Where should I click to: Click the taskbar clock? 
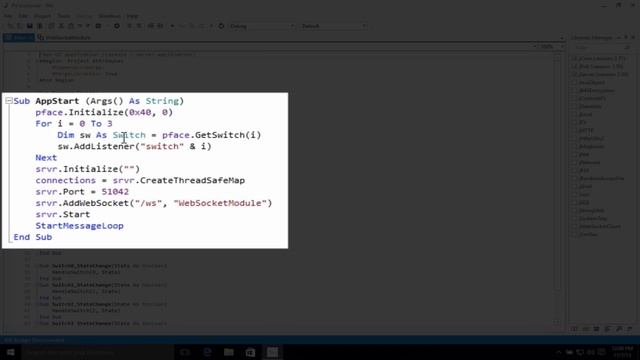(x=622, y=352)
